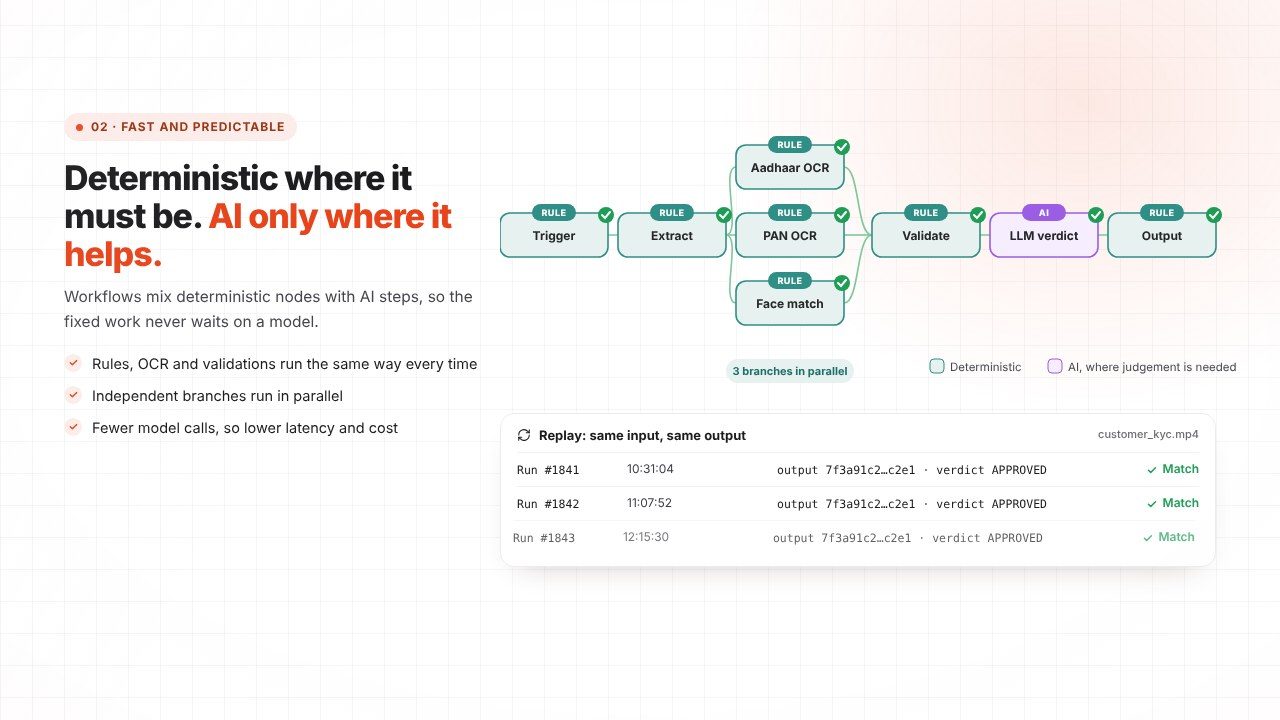Click the green checkmark on Output node
Image resolution: width=1280 pixels, height=720 pixels.
pyautogui.click(x=1214, y=215)
